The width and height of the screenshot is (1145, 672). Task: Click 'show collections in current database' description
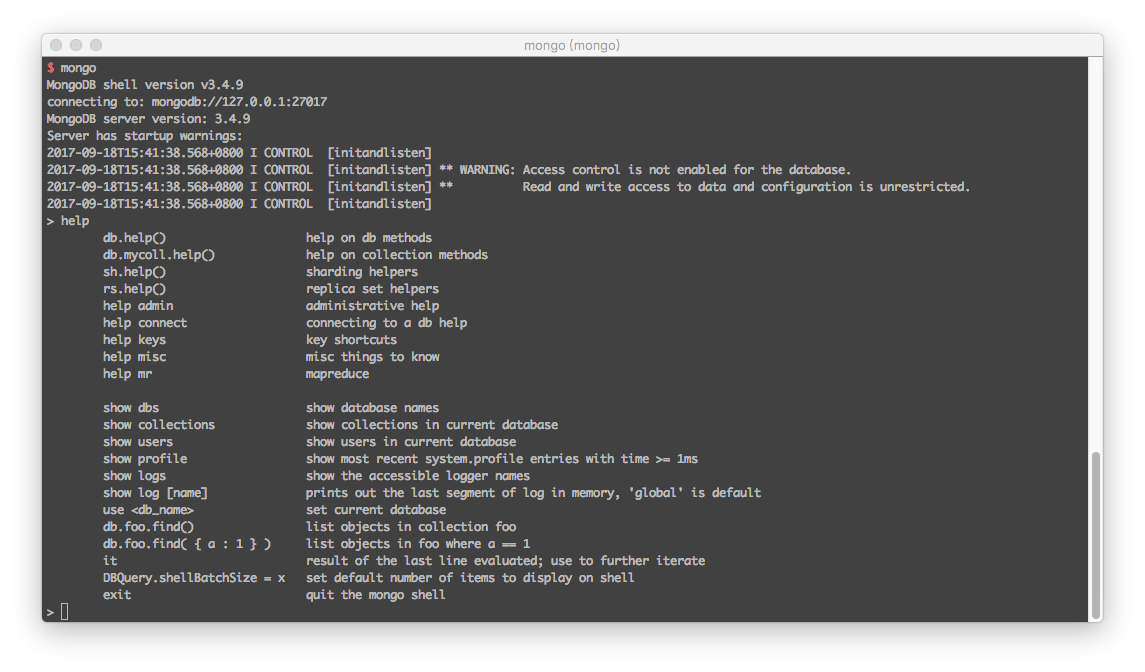432,424
